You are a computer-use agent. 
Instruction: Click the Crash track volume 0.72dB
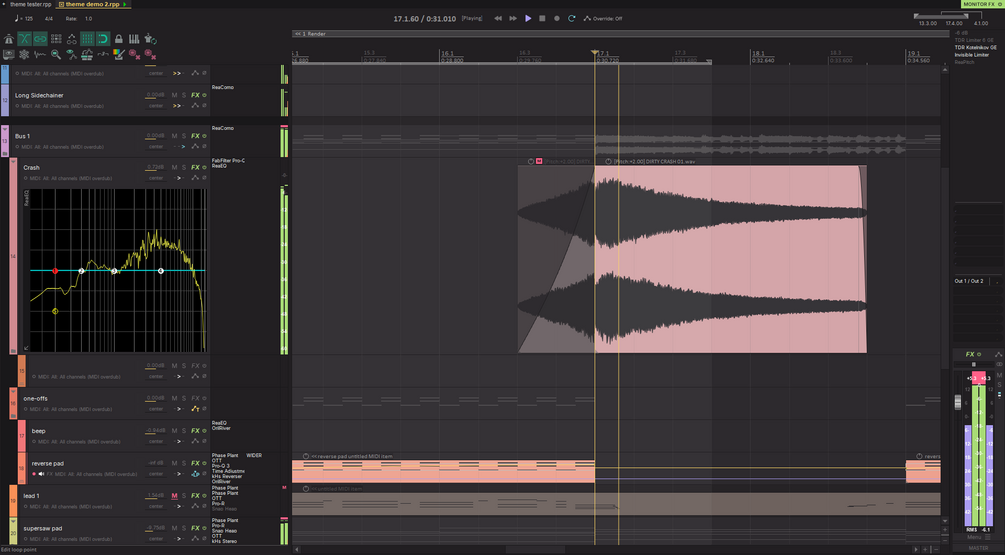pos(155,167)
